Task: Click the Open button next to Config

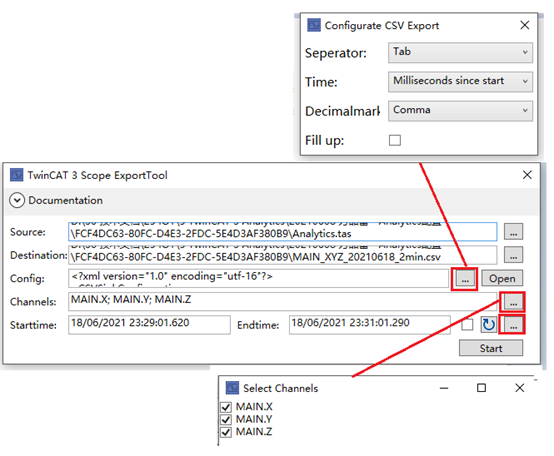Action: (x=502, y=279)
